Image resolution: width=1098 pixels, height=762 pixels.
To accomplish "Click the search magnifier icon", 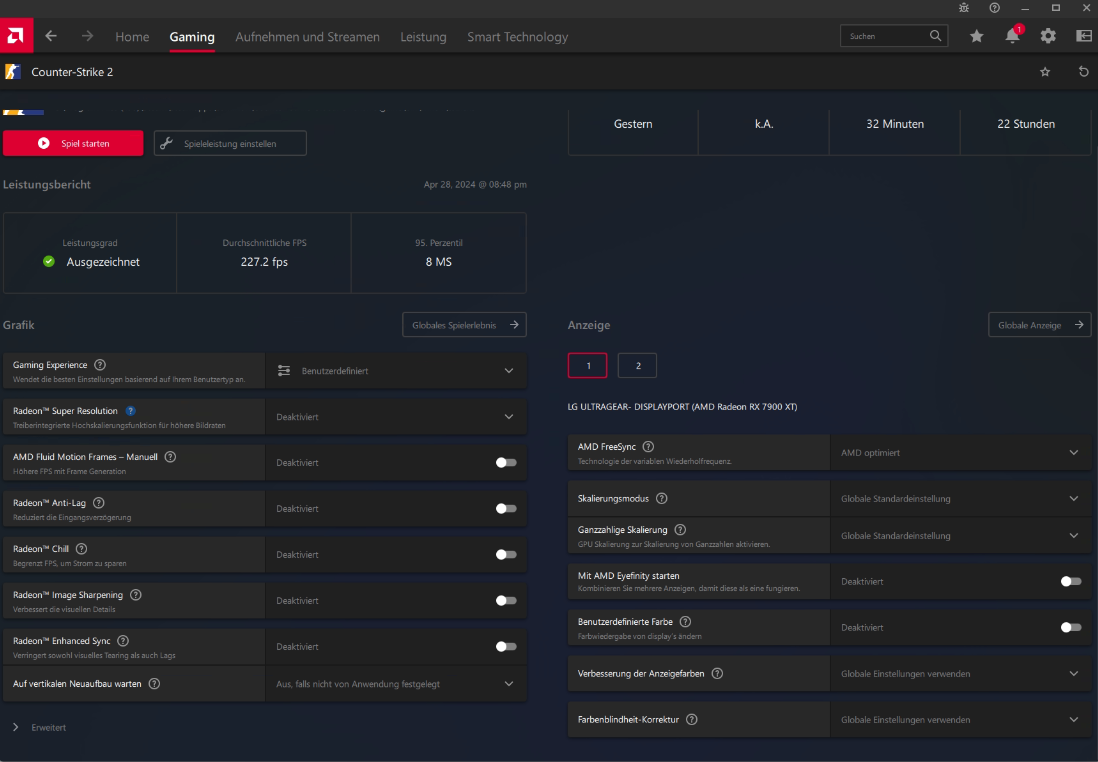I will pos(936,36).
